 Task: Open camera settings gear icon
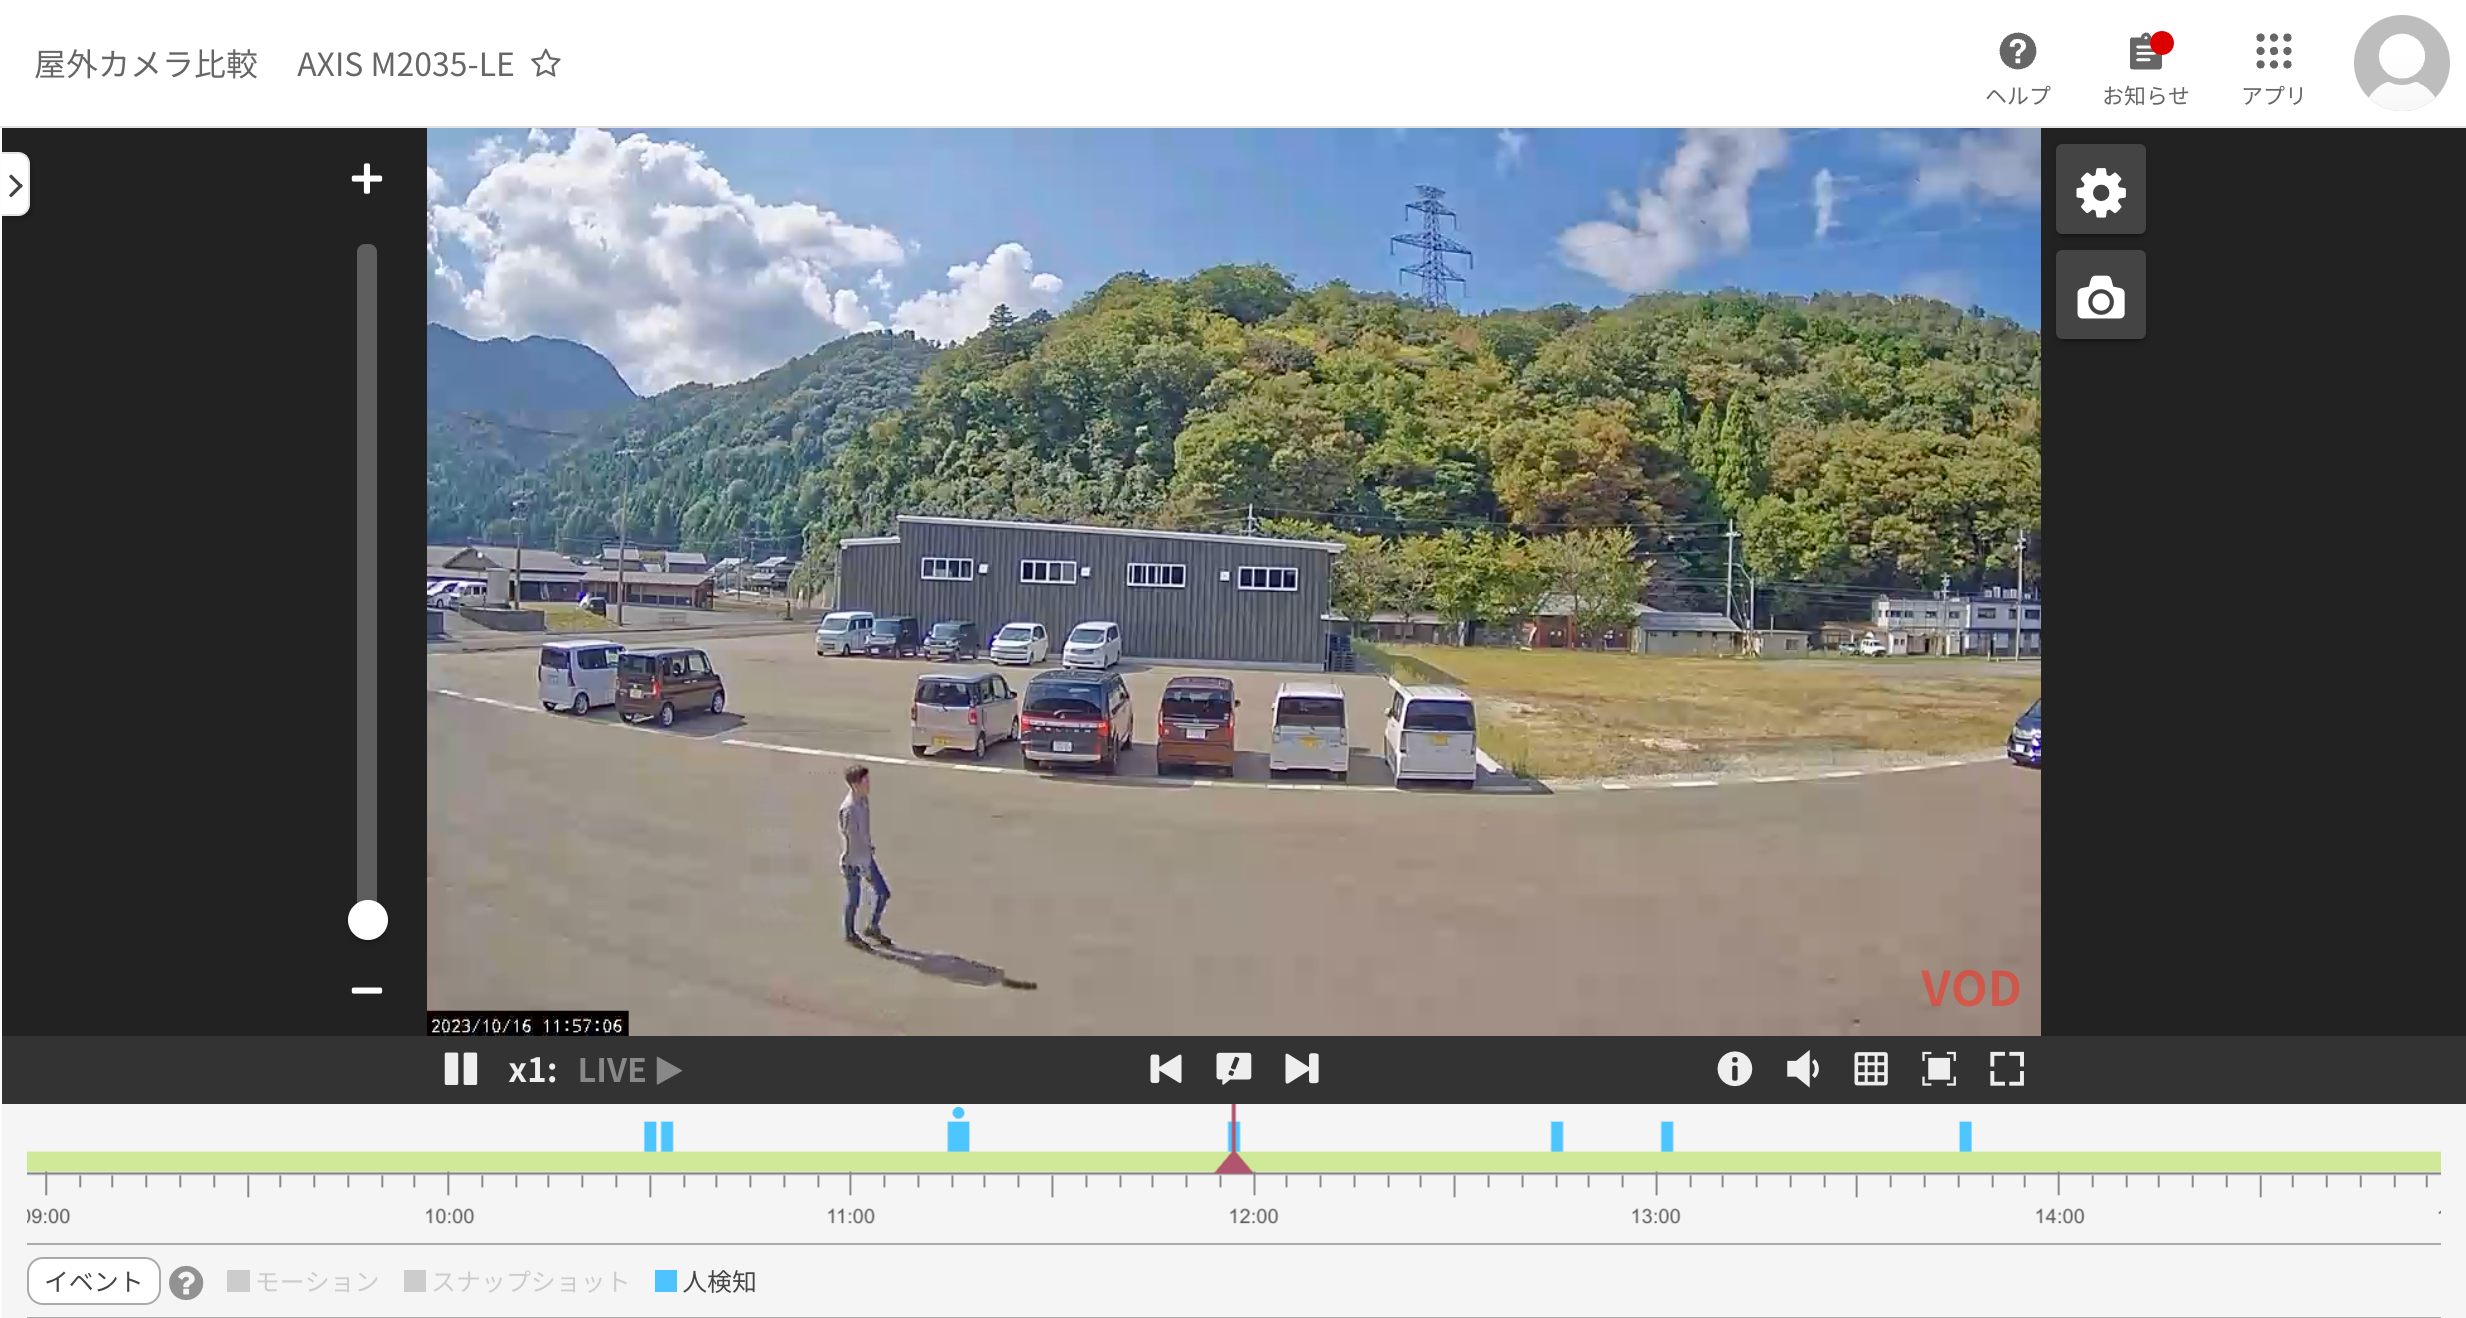pyautogui.click(x=2100, y=191)
